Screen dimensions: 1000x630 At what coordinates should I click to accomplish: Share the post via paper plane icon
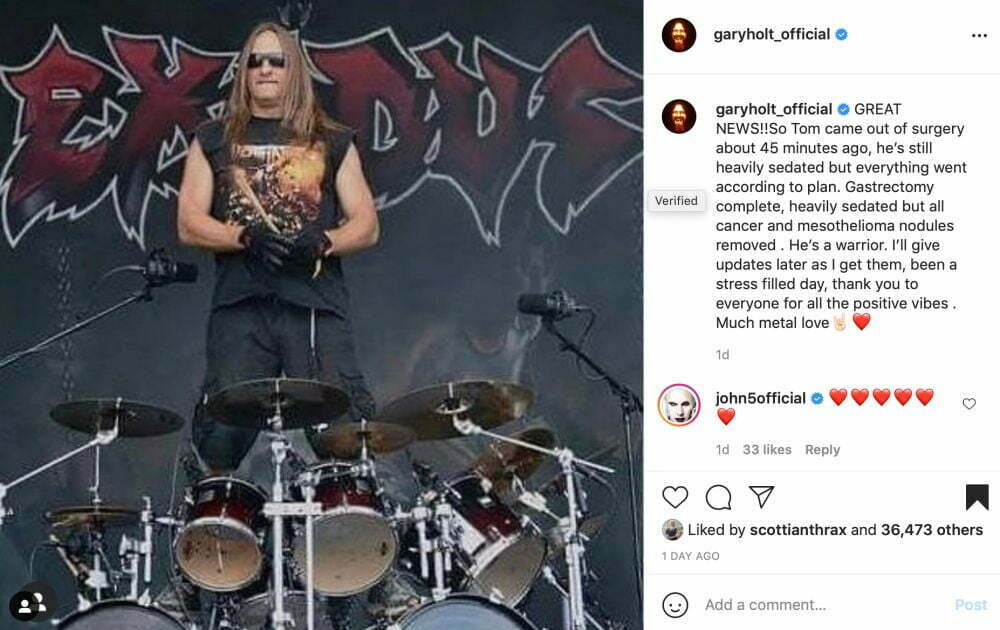point(761,496)
